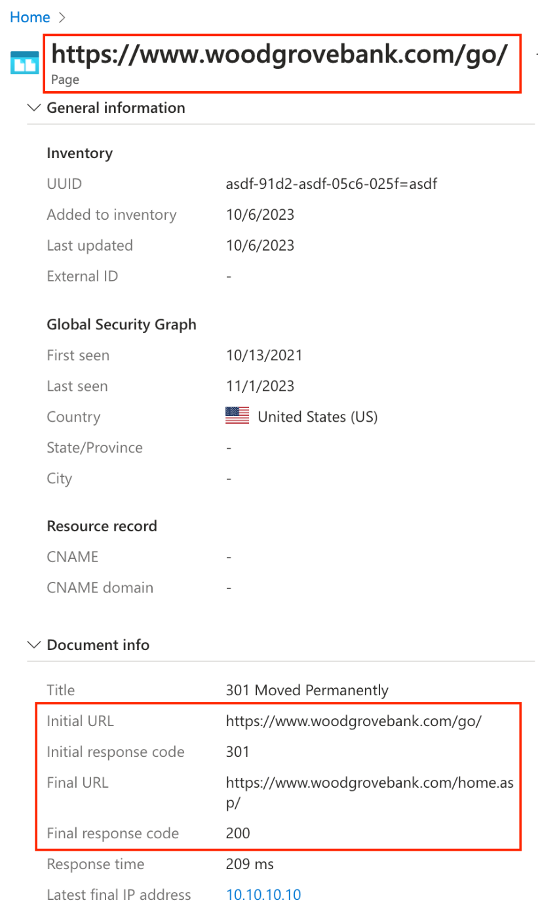Click the United States flag icon
The image size is (538, 916).
coord(237,416)
